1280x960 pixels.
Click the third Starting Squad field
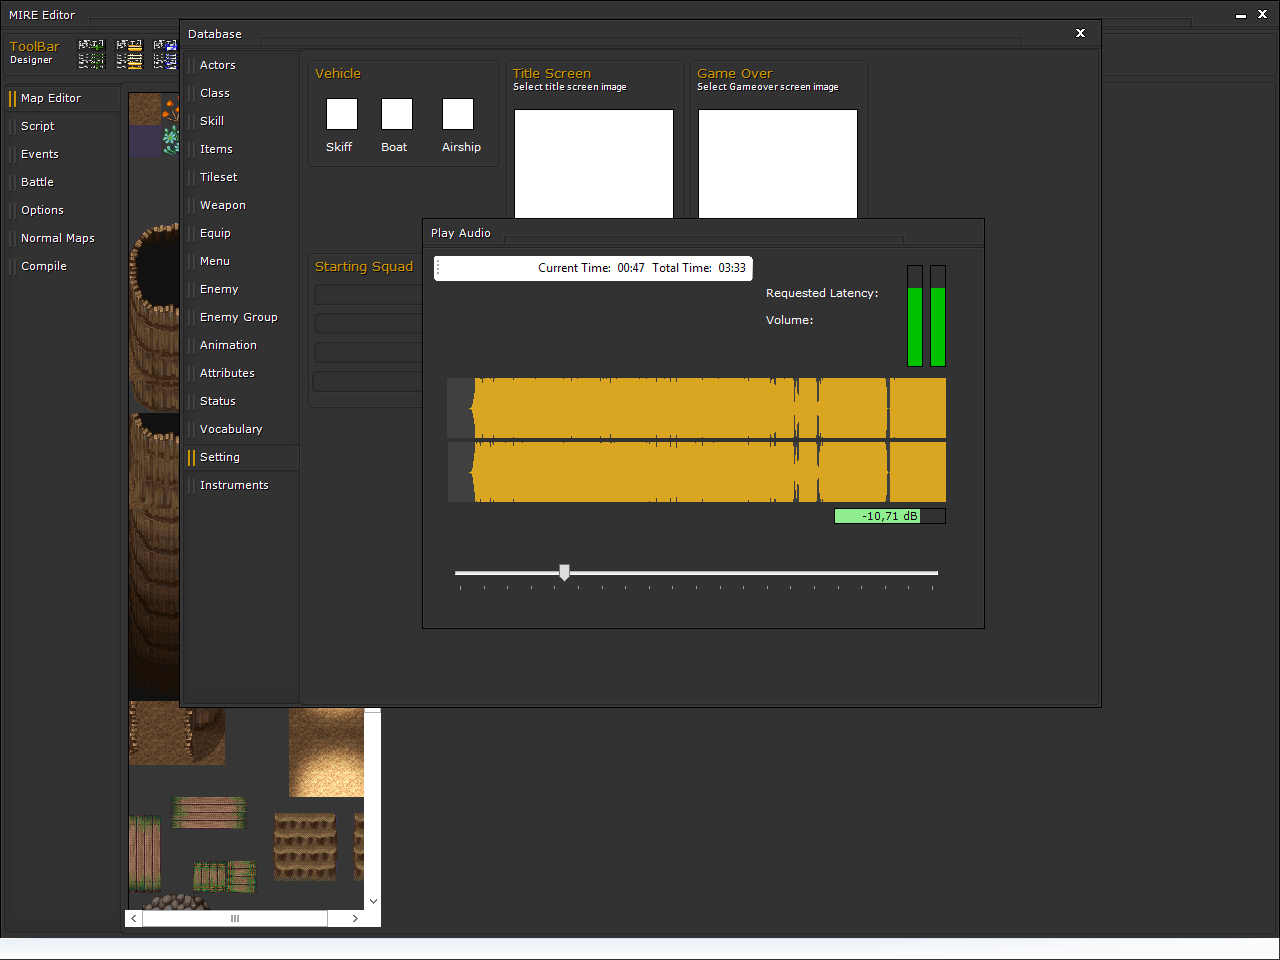pyautogui.click(x=368, y=352)
